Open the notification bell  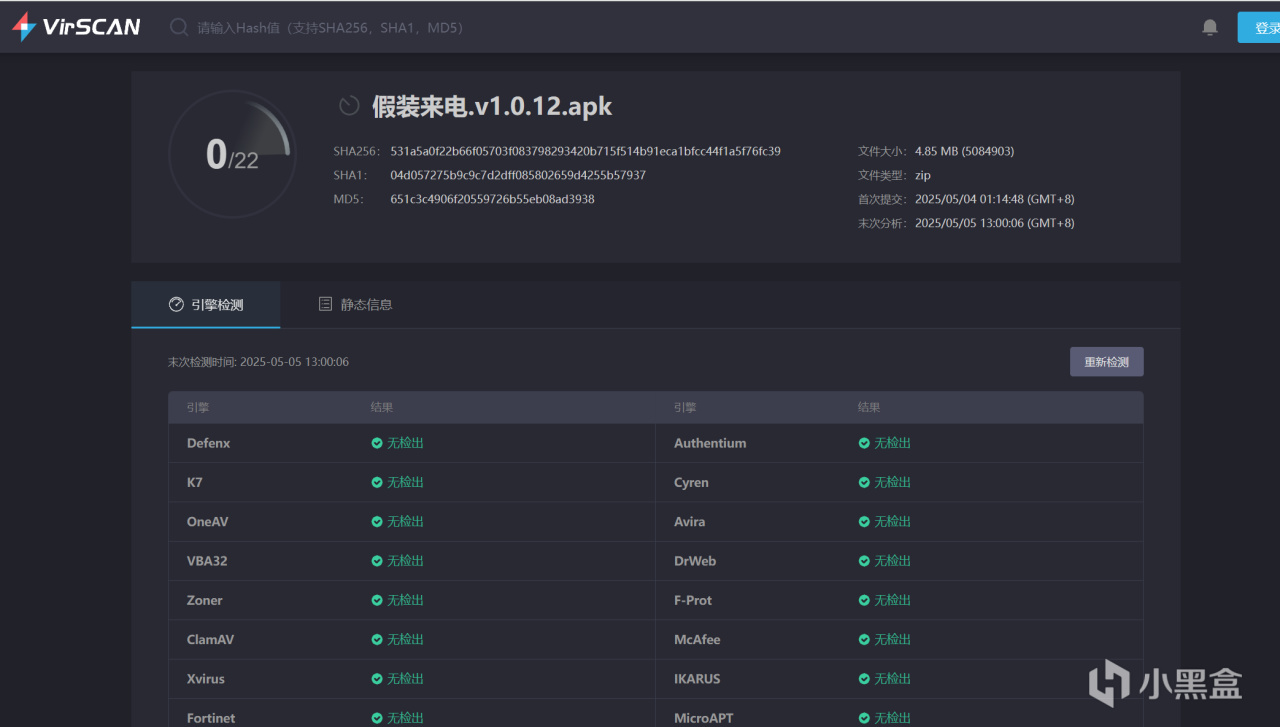pos(1210,28)
